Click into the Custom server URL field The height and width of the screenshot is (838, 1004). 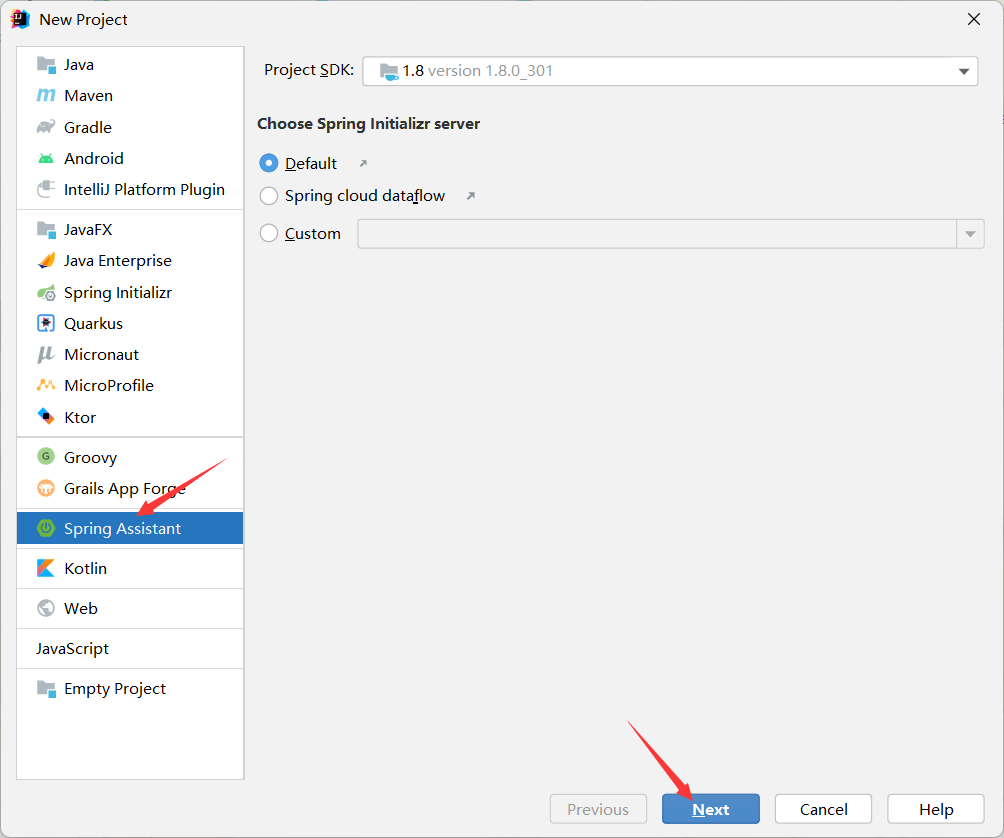[657, 234]
